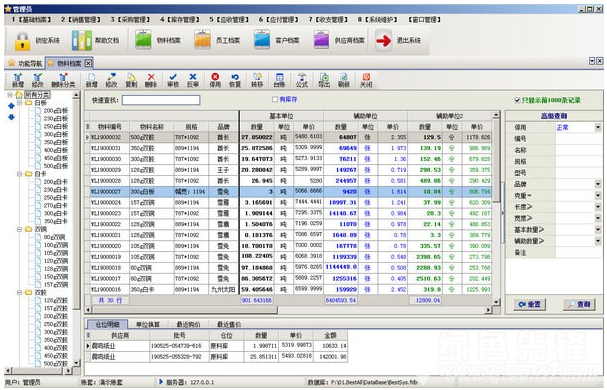
Task: Open the 台账 ledger icon
Action: click(279, 80)
